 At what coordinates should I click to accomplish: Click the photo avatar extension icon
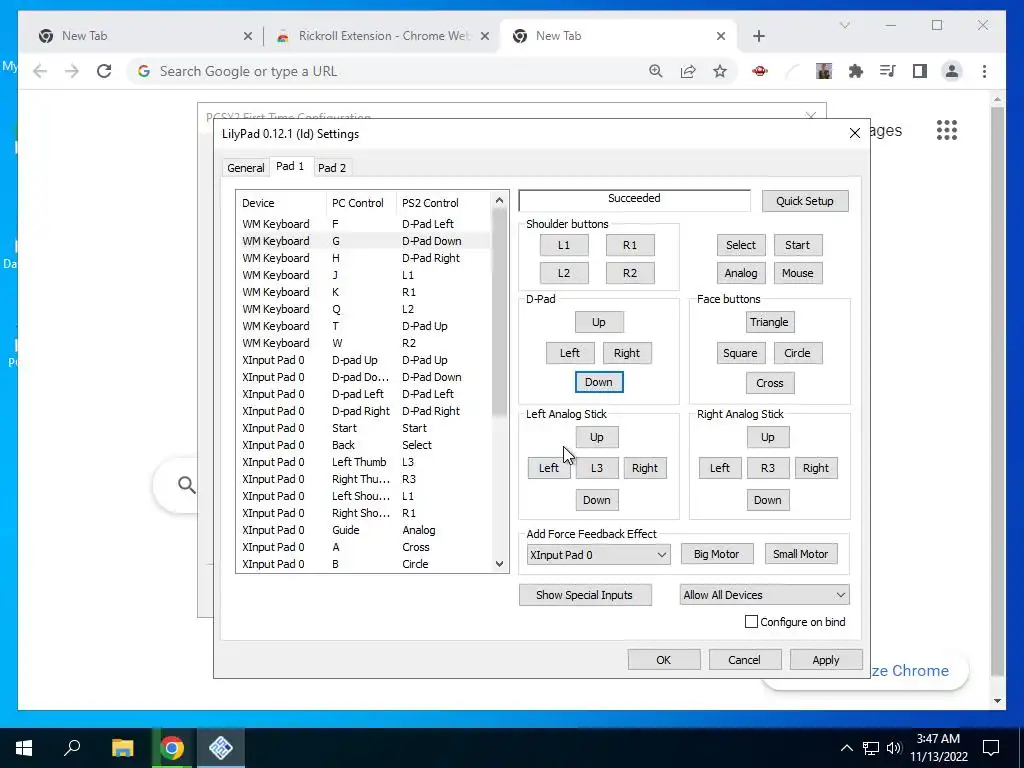(824, 71)
